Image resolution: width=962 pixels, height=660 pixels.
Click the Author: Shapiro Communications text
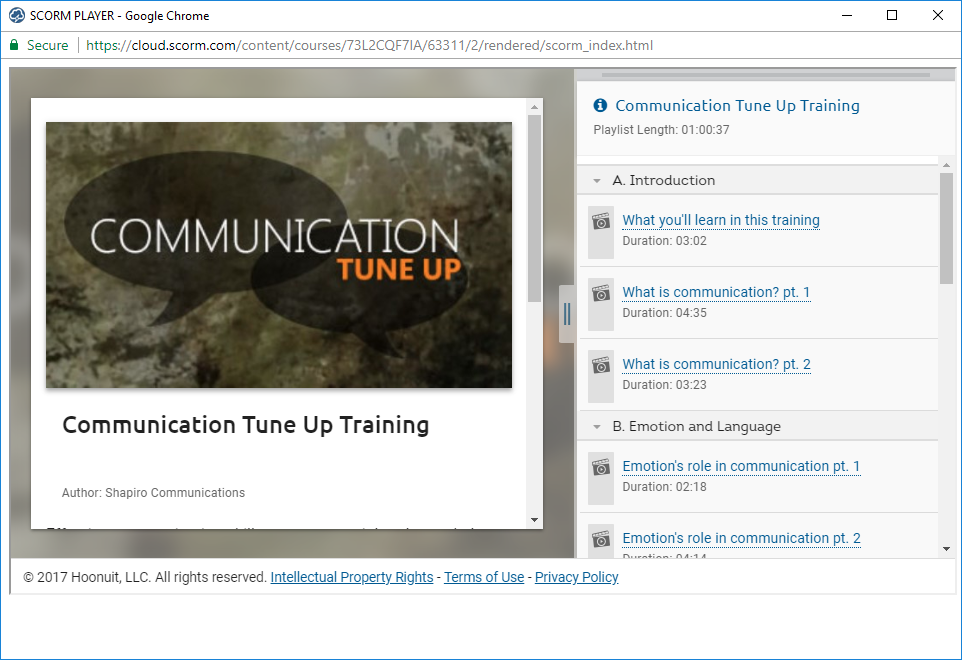tap(153, 493)
